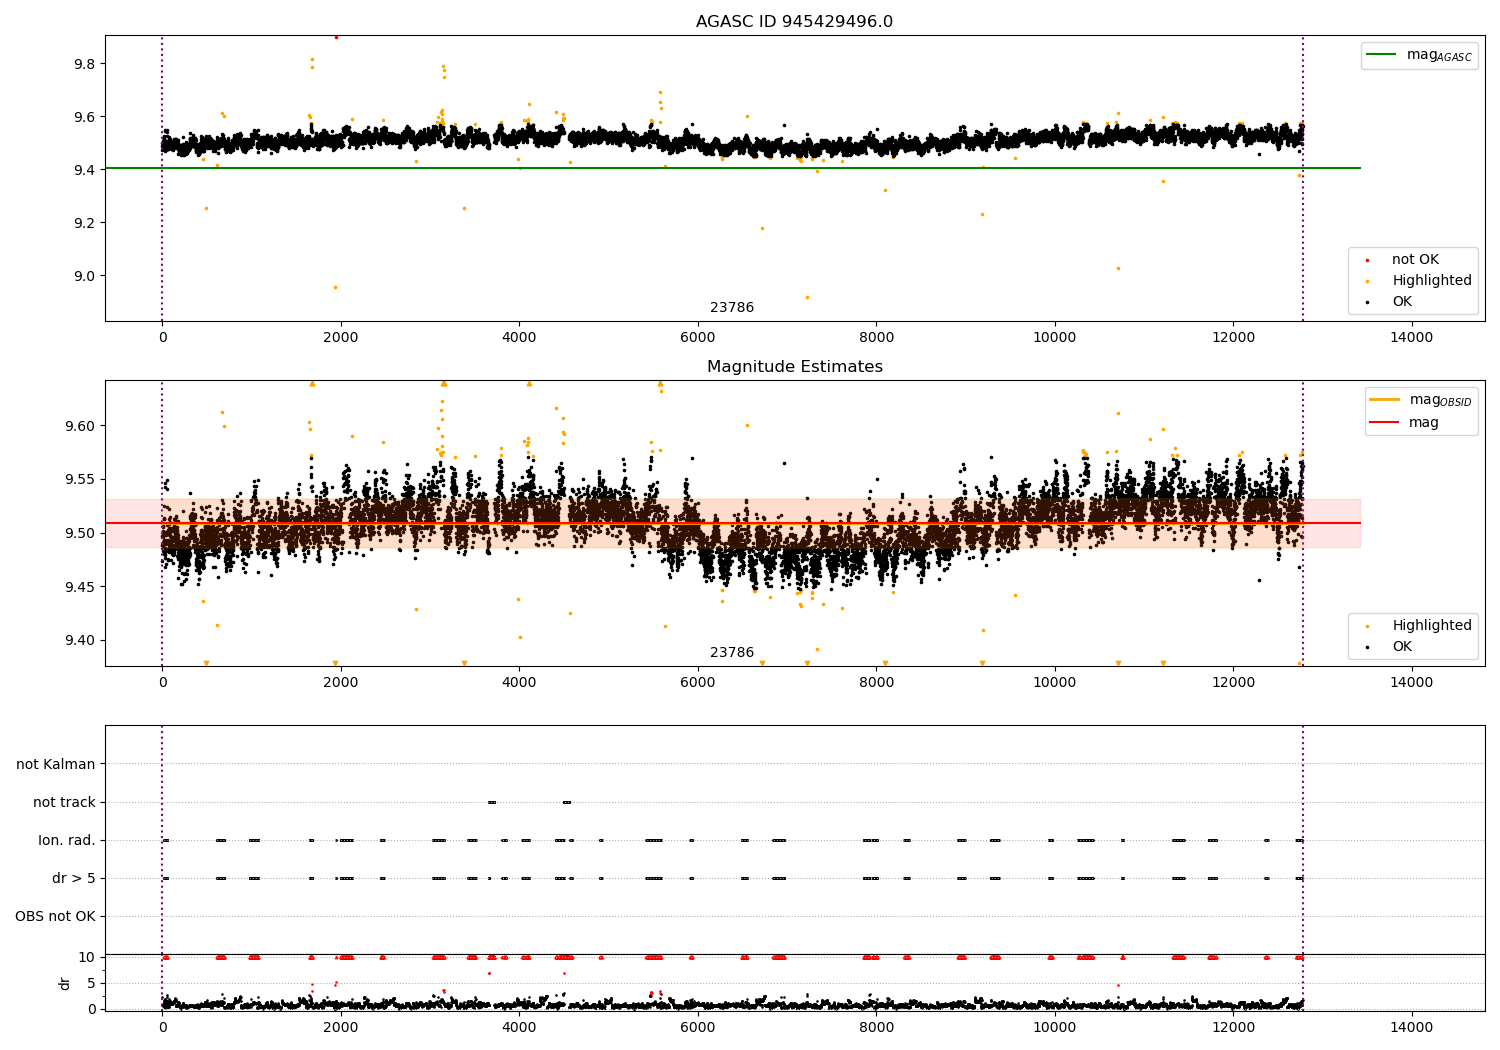This screenshot has width=1500, height=1050.
Task: Click the 2000 x-tick of the bottom plot
Action: (341, 1028)
